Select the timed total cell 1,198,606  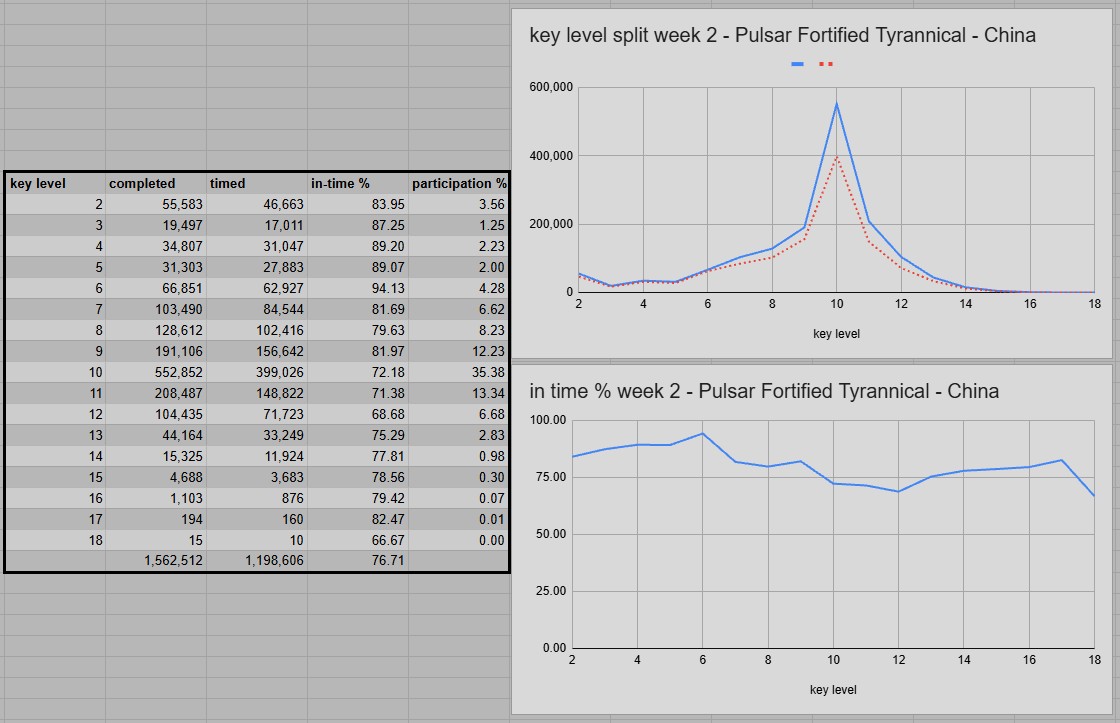point(257,561)
